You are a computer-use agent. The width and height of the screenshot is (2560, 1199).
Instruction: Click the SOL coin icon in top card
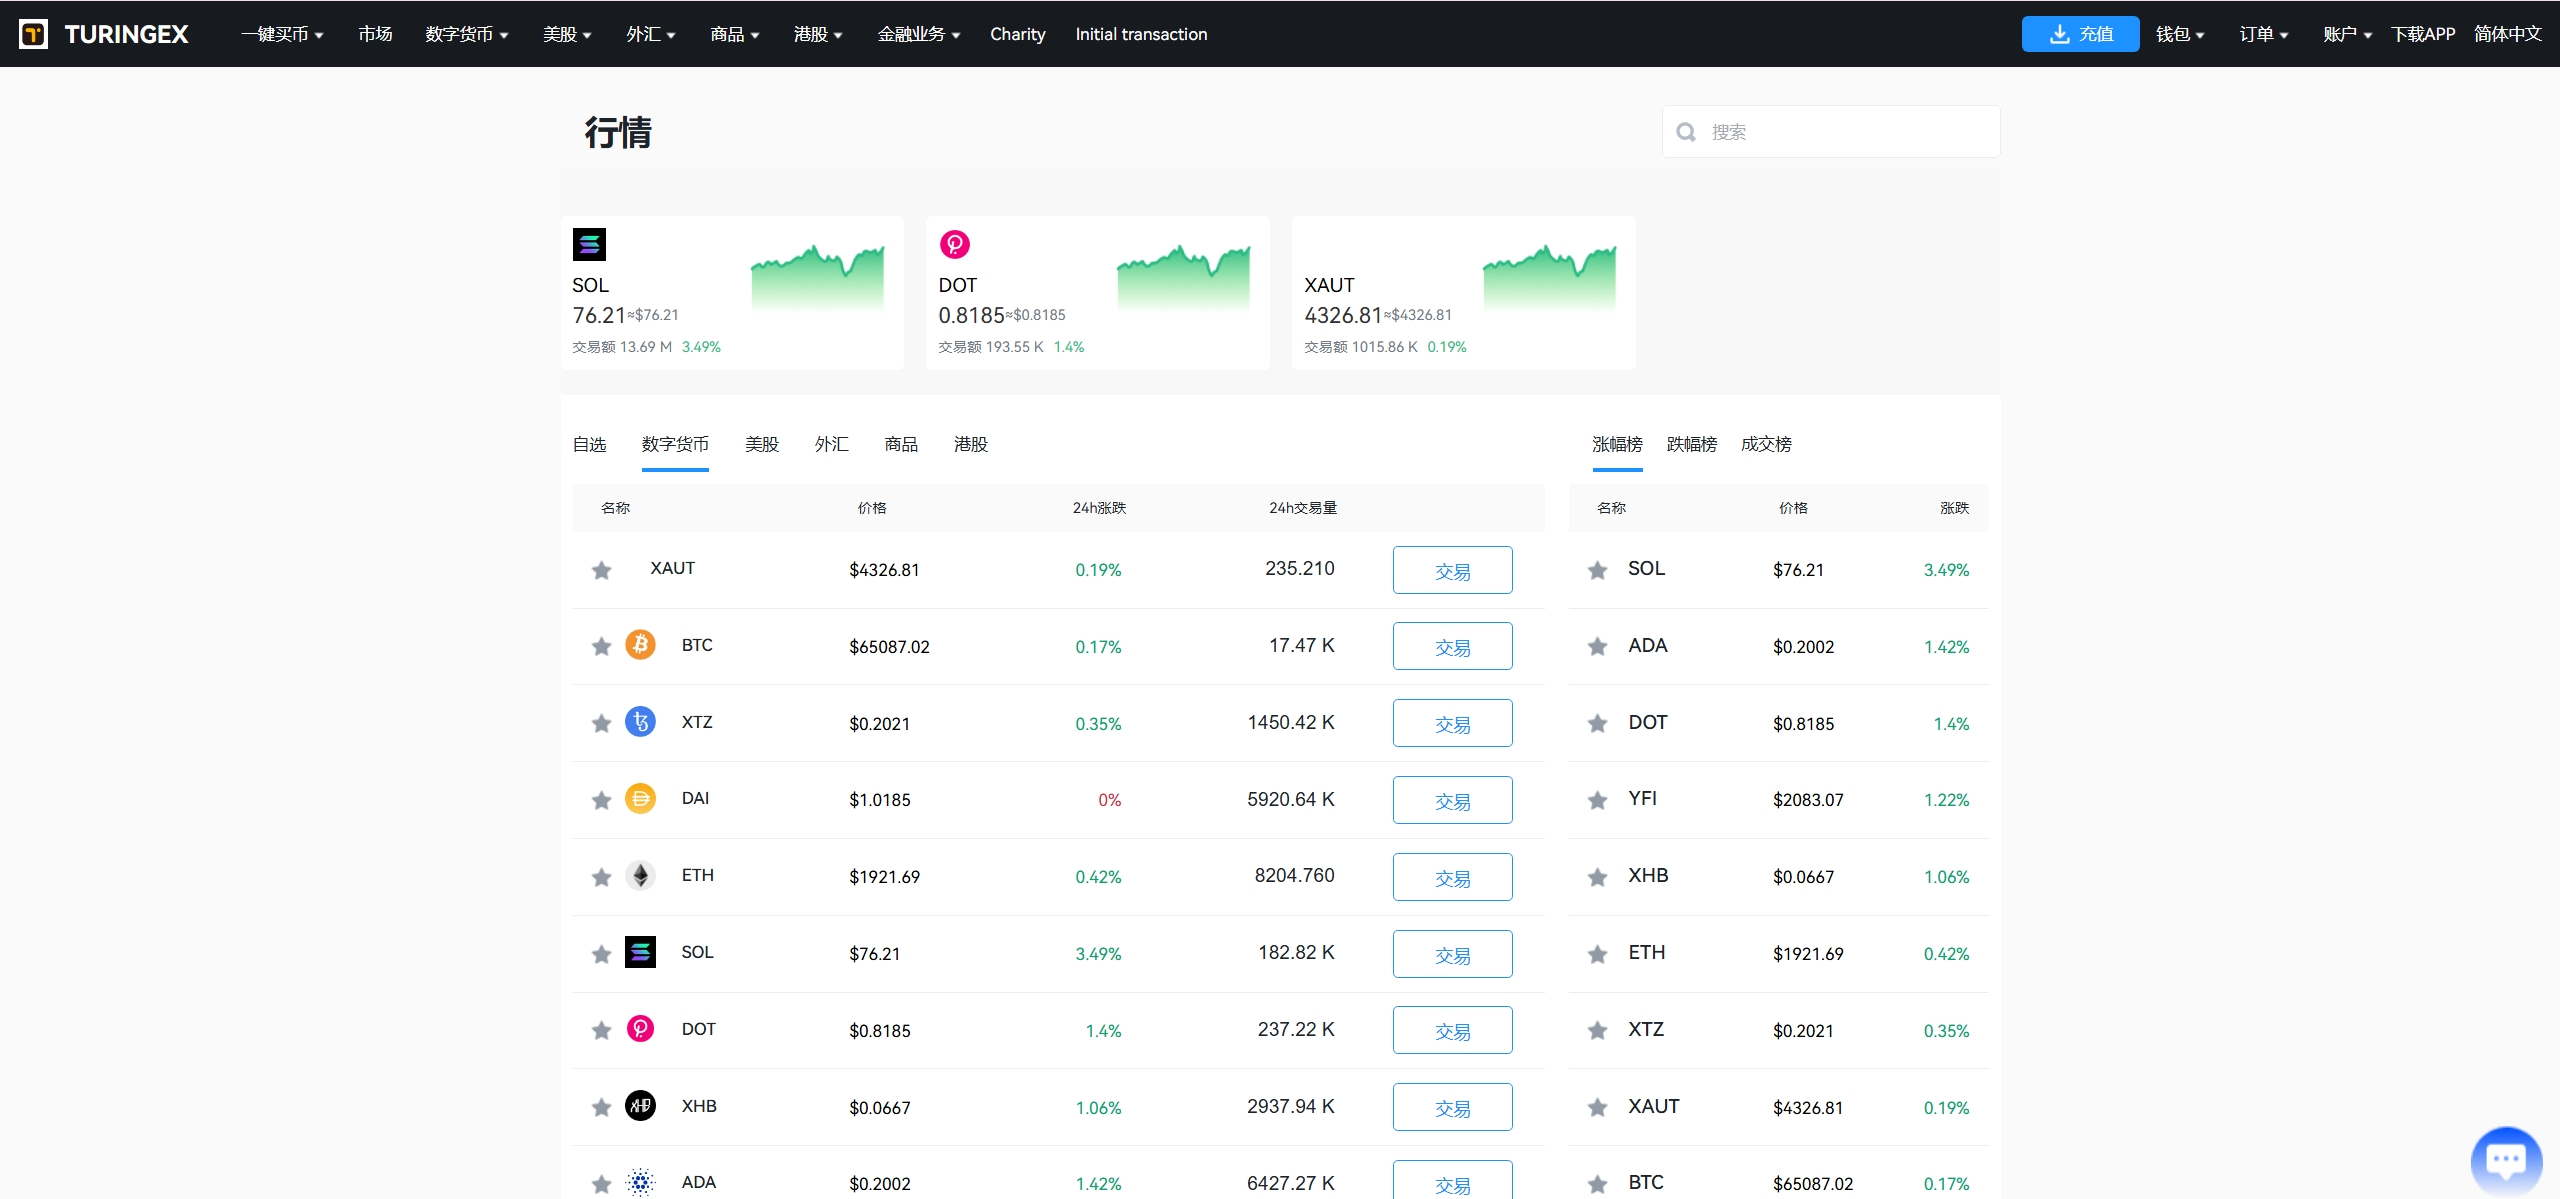pos(589,244)
